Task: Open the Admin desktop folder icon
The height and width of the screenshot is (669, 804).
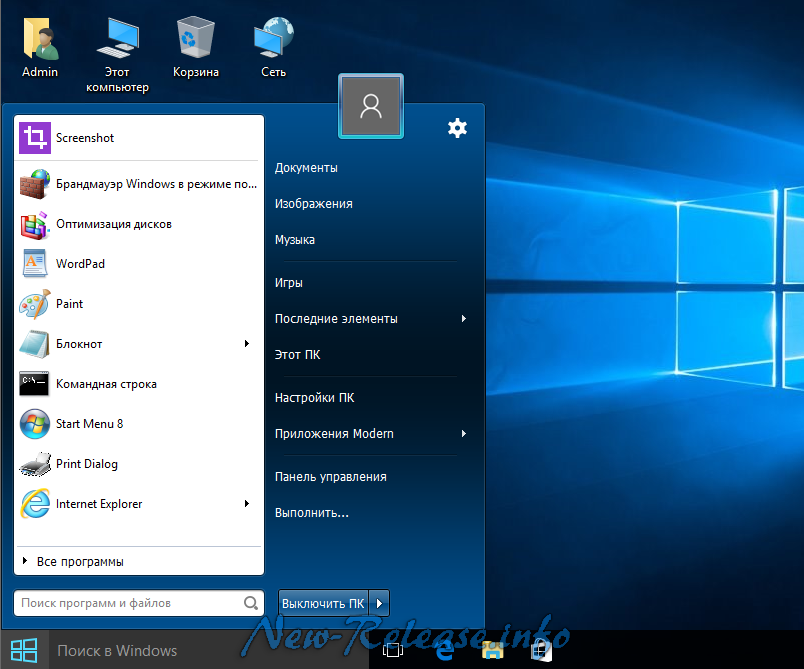Action: tap(40, 40)
